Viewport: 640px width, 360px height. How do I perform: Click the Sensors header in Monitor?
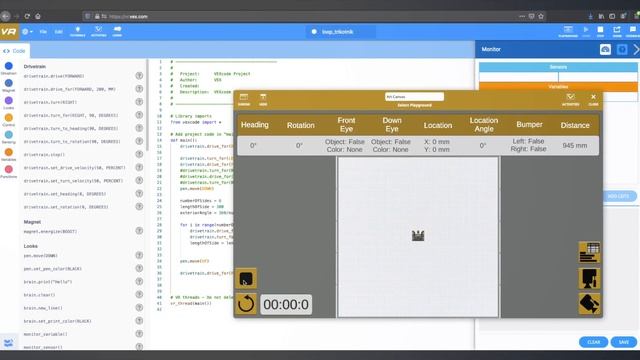tap(558, 67)
